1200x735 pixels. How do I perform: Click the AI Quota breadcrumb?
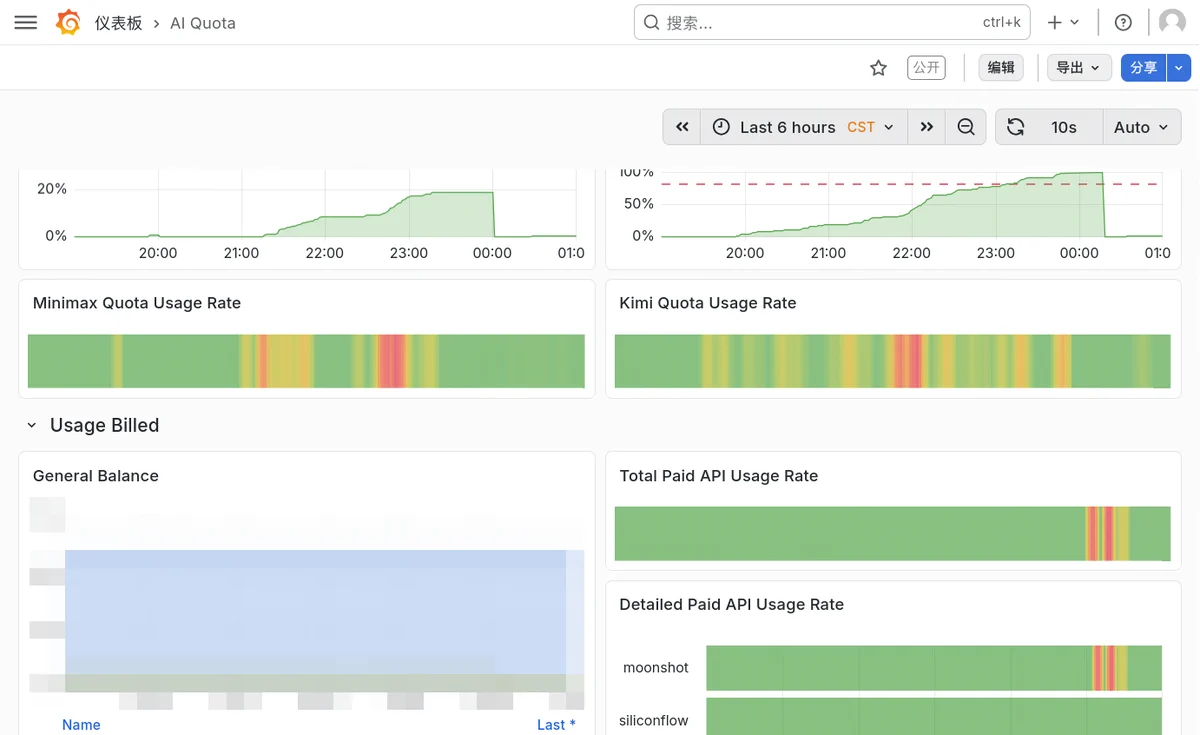pos(203,23)
